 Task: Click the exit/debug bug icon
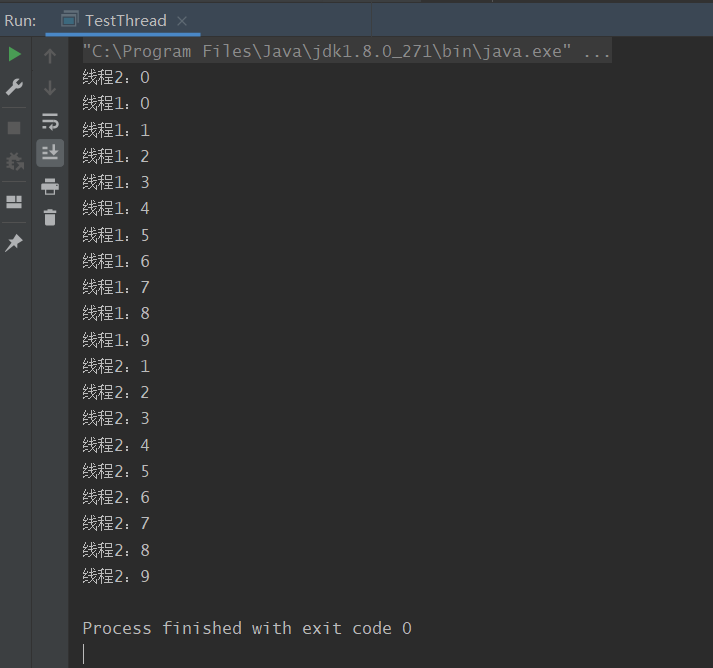[15, 161]
